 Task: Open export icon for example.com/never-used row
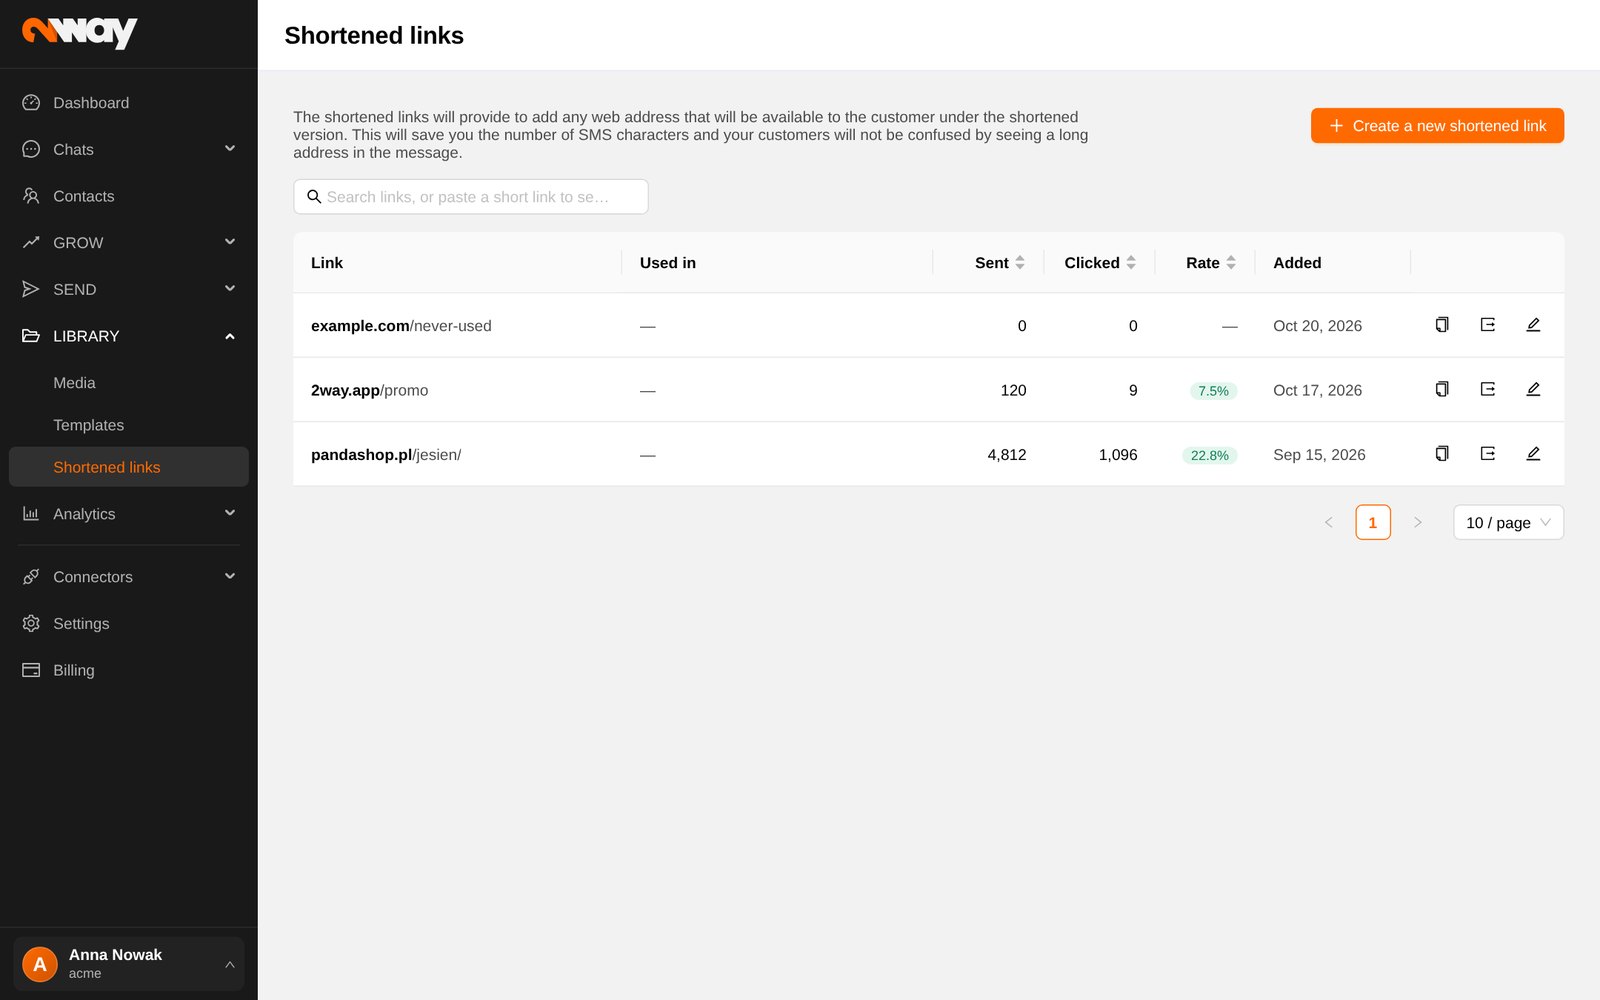point(1488,325)
